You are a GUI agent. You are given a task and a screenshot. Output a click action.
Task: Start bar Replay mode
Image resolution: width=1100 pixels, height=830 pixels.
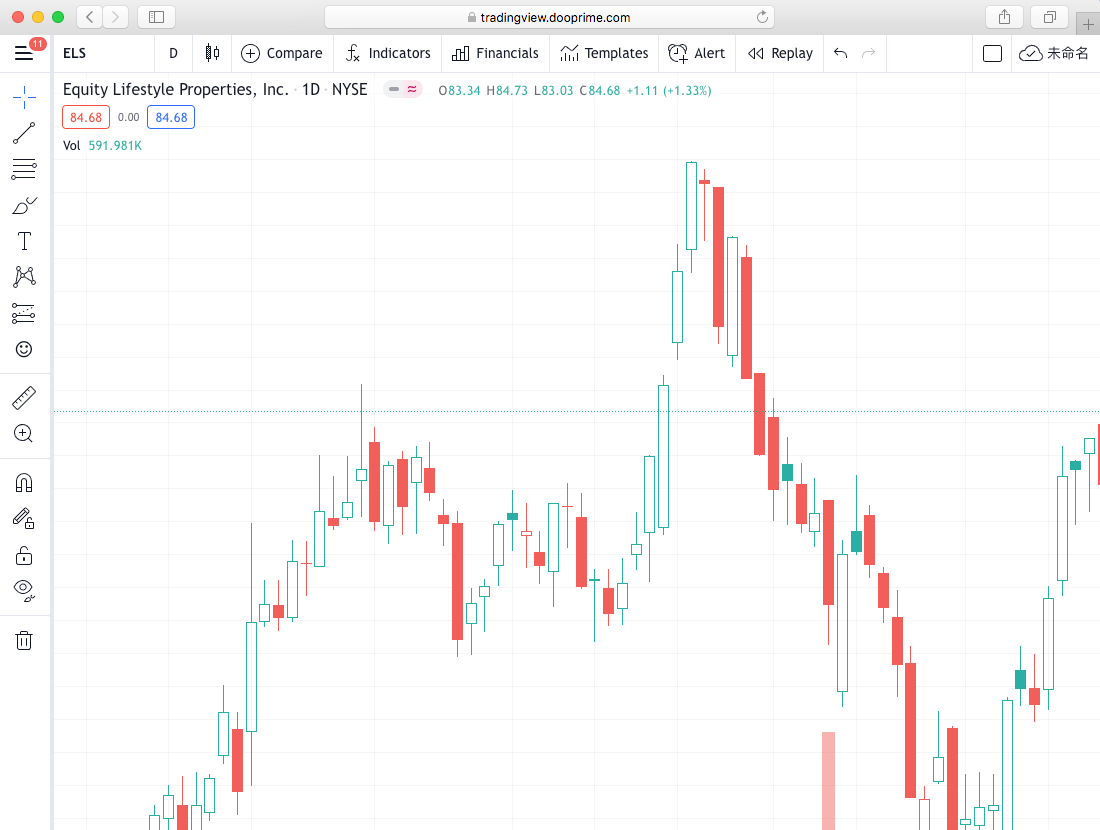780,53
